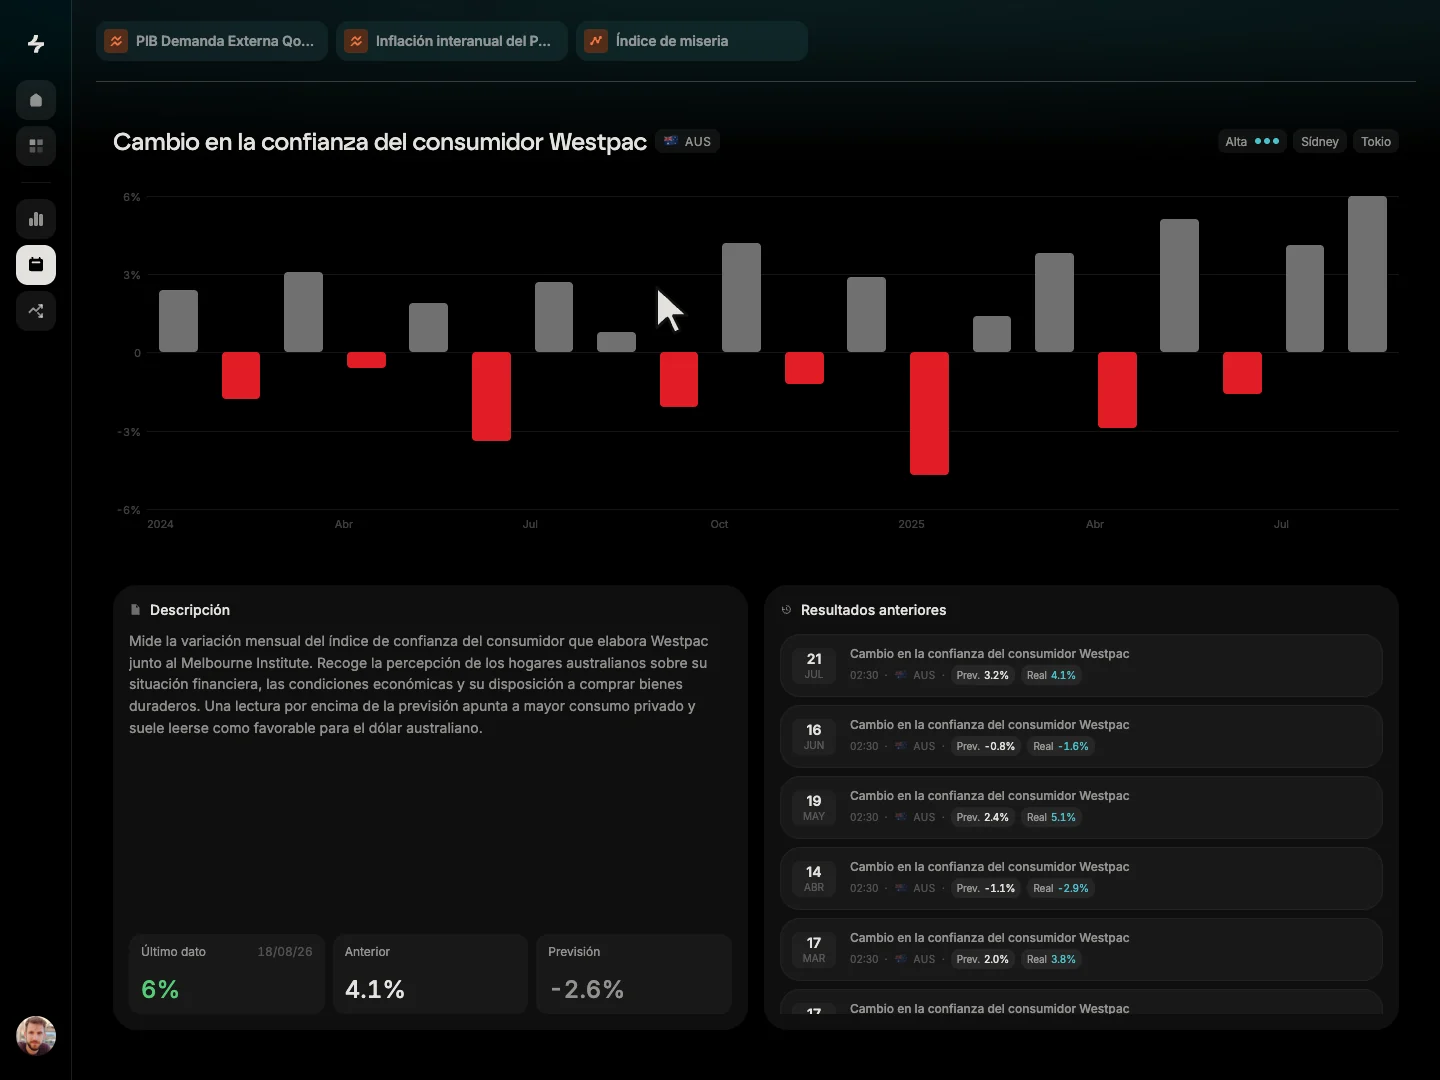Click the Real 4.1% chip
Viewport: 1440px width, 1080px height.
[x=1051, y=675]
